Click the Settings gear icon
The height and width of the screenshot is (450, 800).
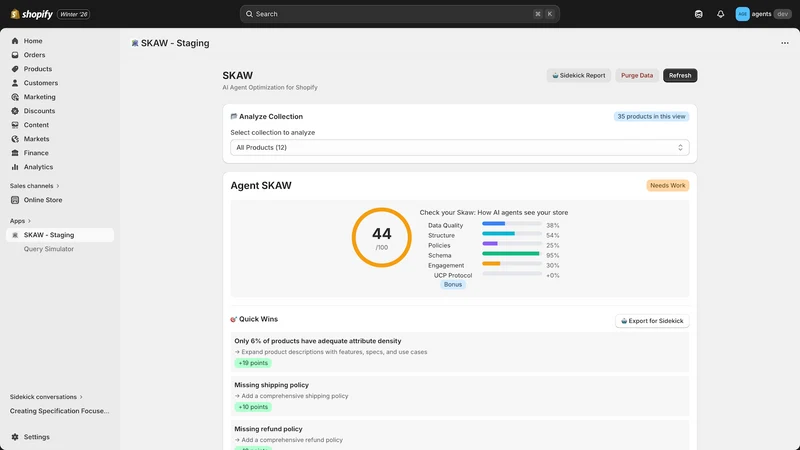coord(15,437)
